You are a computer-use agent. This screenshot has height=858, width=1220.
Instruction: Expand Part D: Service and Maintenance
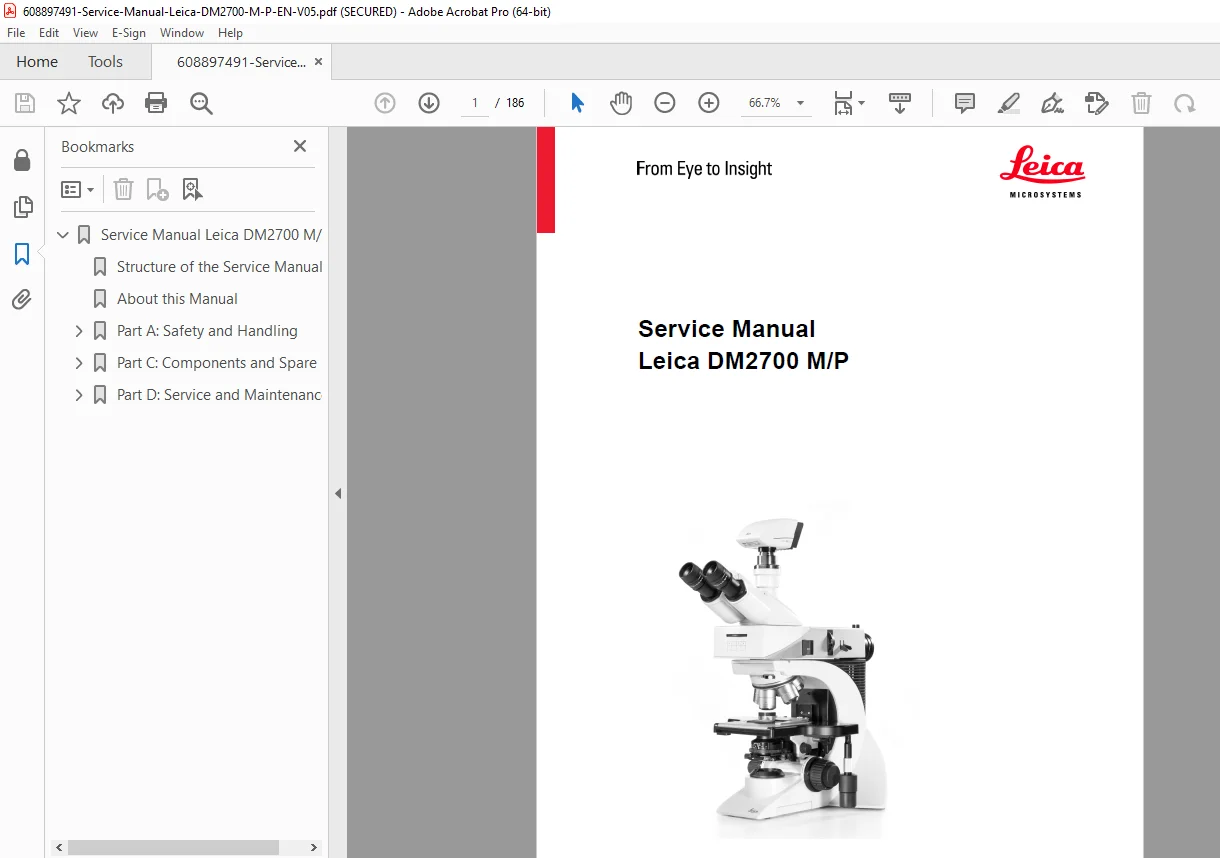coord(79,395)
